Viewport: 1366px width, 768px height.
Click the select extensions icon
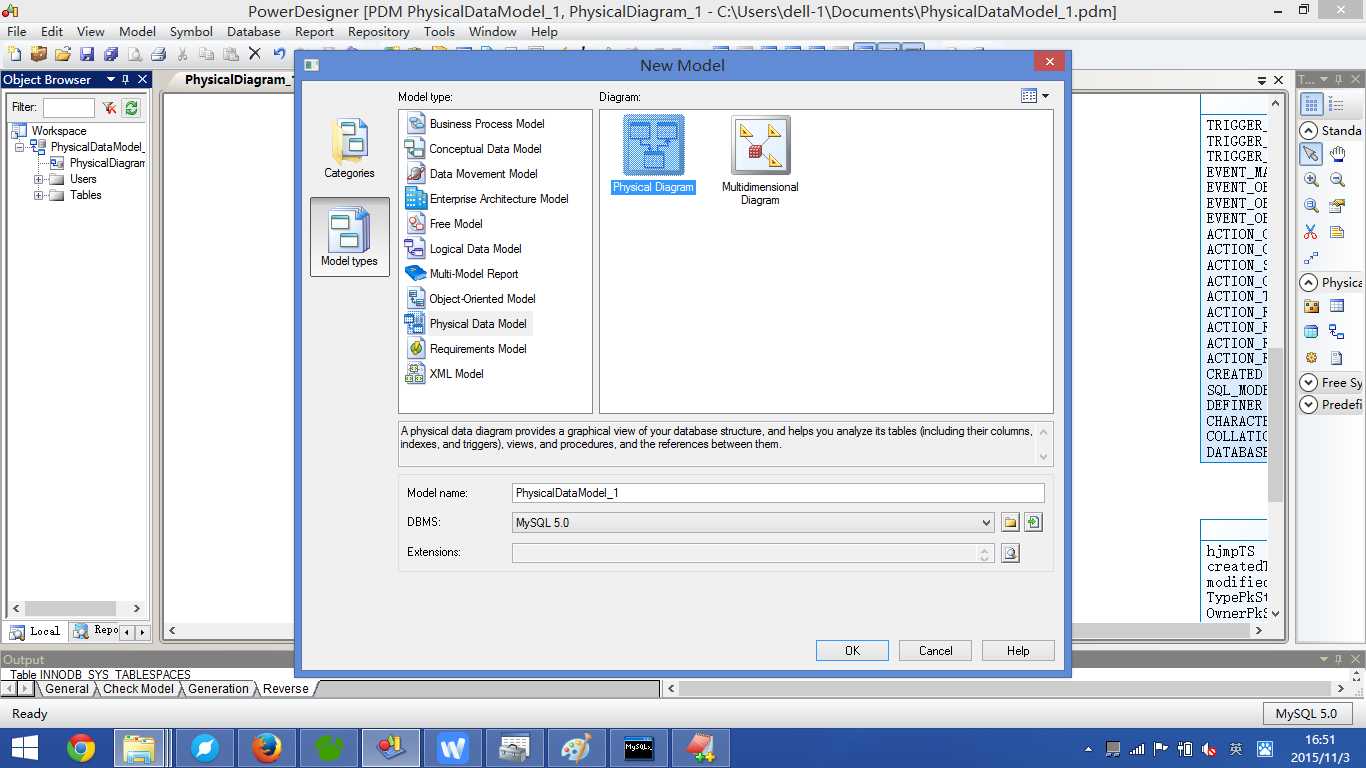[x=1010, y=552]
